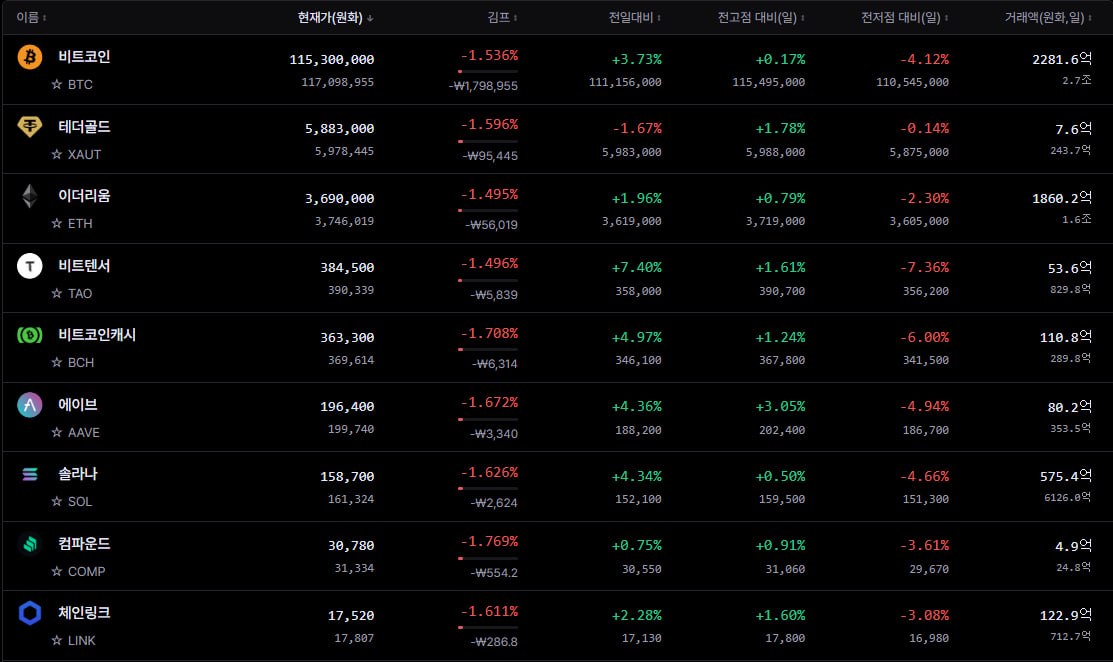Click the +4.97% daily change value
The width and height of the screenshot is (1113, 662).
point(636,337)
